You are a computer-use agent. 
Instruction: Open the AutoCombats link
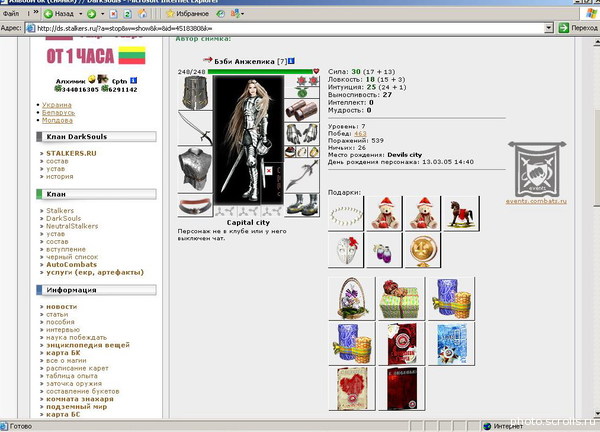71,264
